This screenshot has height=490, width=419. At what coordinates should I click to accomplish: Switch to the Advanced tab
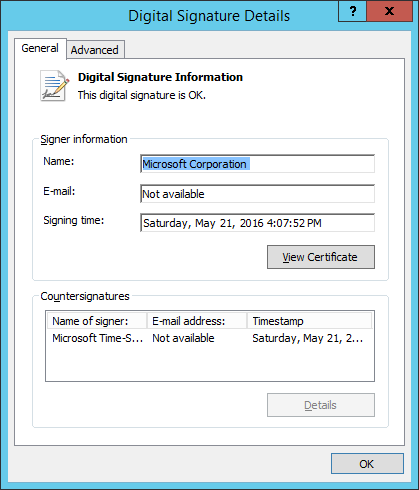click(x=95, y=50)
